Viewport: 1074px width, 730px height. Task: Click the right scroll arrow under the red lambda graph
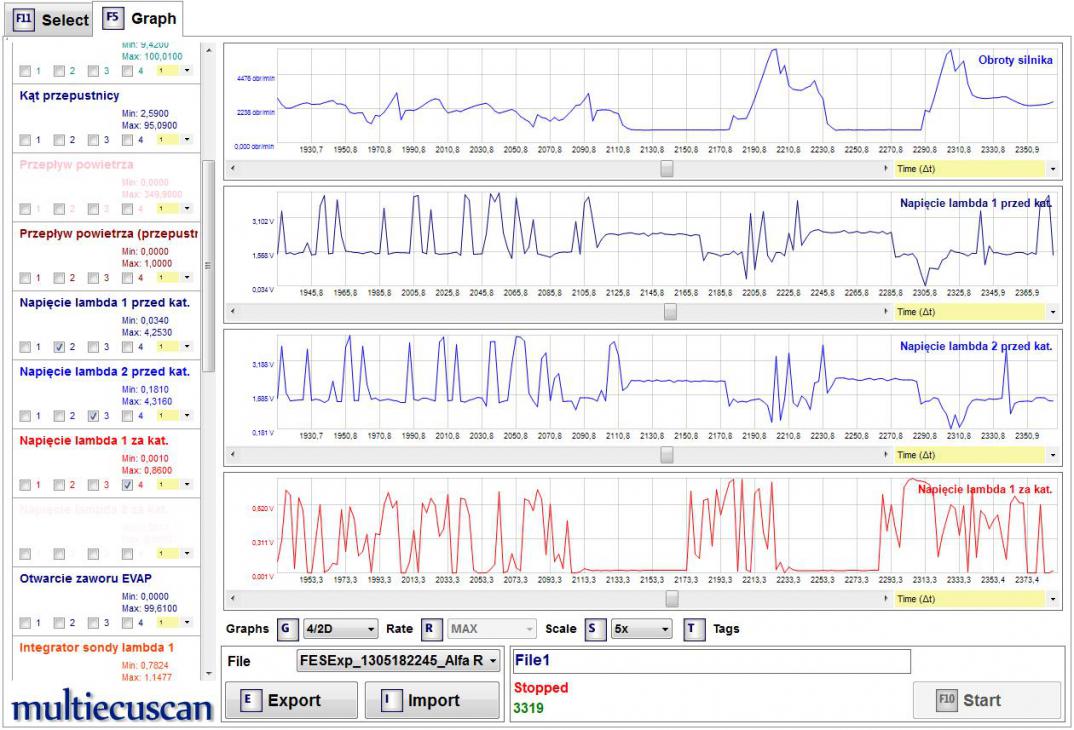click(883, 598)
